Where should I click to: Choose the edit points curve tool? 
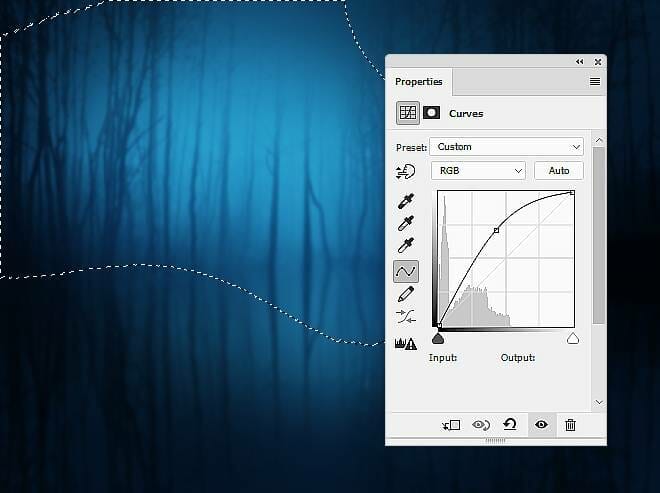pos(406,271)
